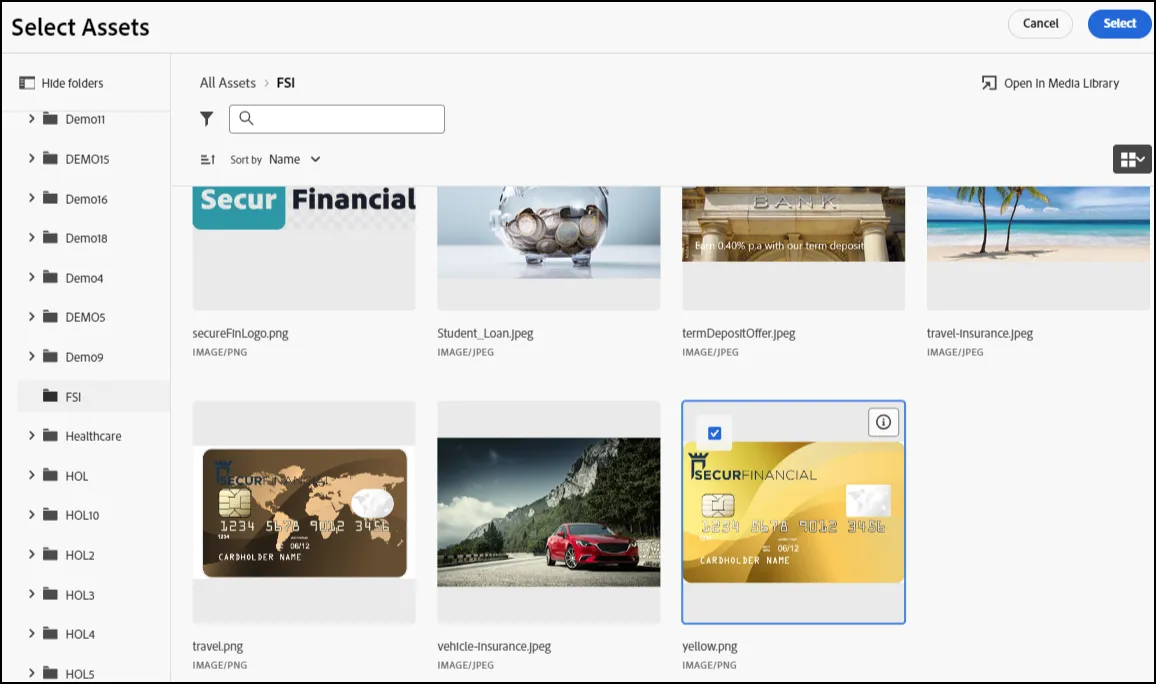Click the Open in Media Library icon

point(989,83)
